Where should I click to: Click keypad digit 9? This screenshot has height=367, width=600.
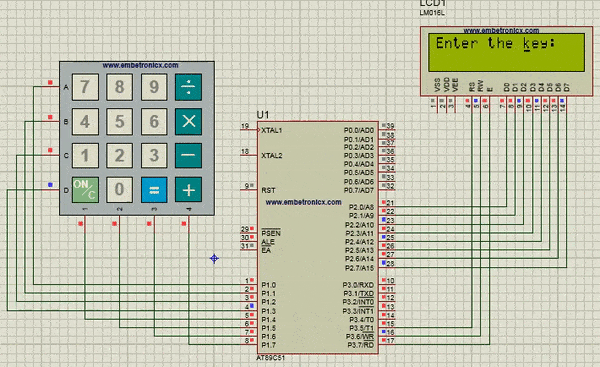pyautogui.click(x=154, y=87)
